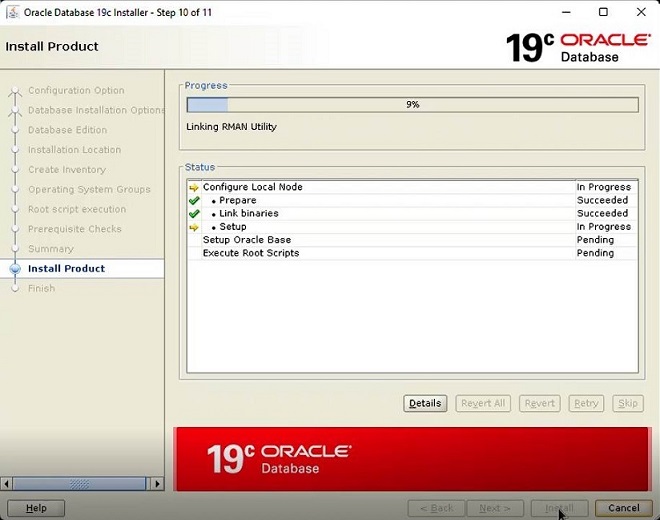Select the Summary step
This screenshot has width=660, height=520.
point(51,249)
